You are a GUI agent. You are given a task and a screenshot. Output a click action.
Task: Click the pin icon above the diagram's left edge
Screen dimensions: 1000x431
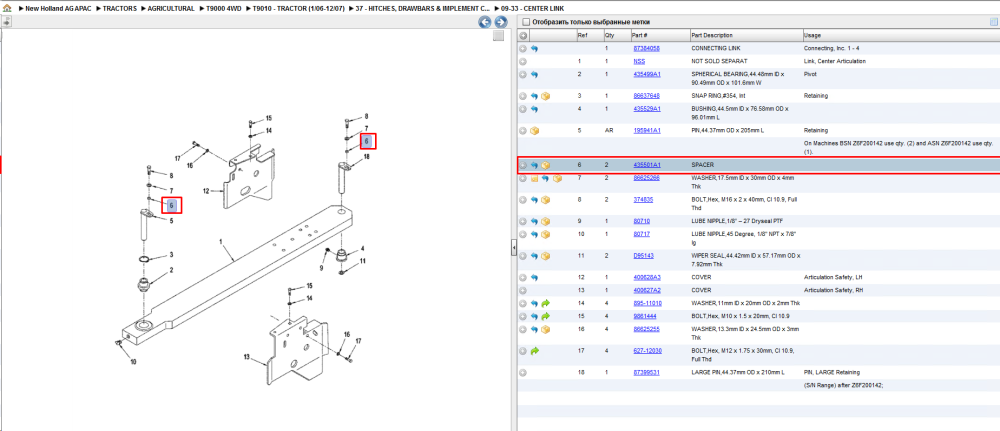(6, 22)
